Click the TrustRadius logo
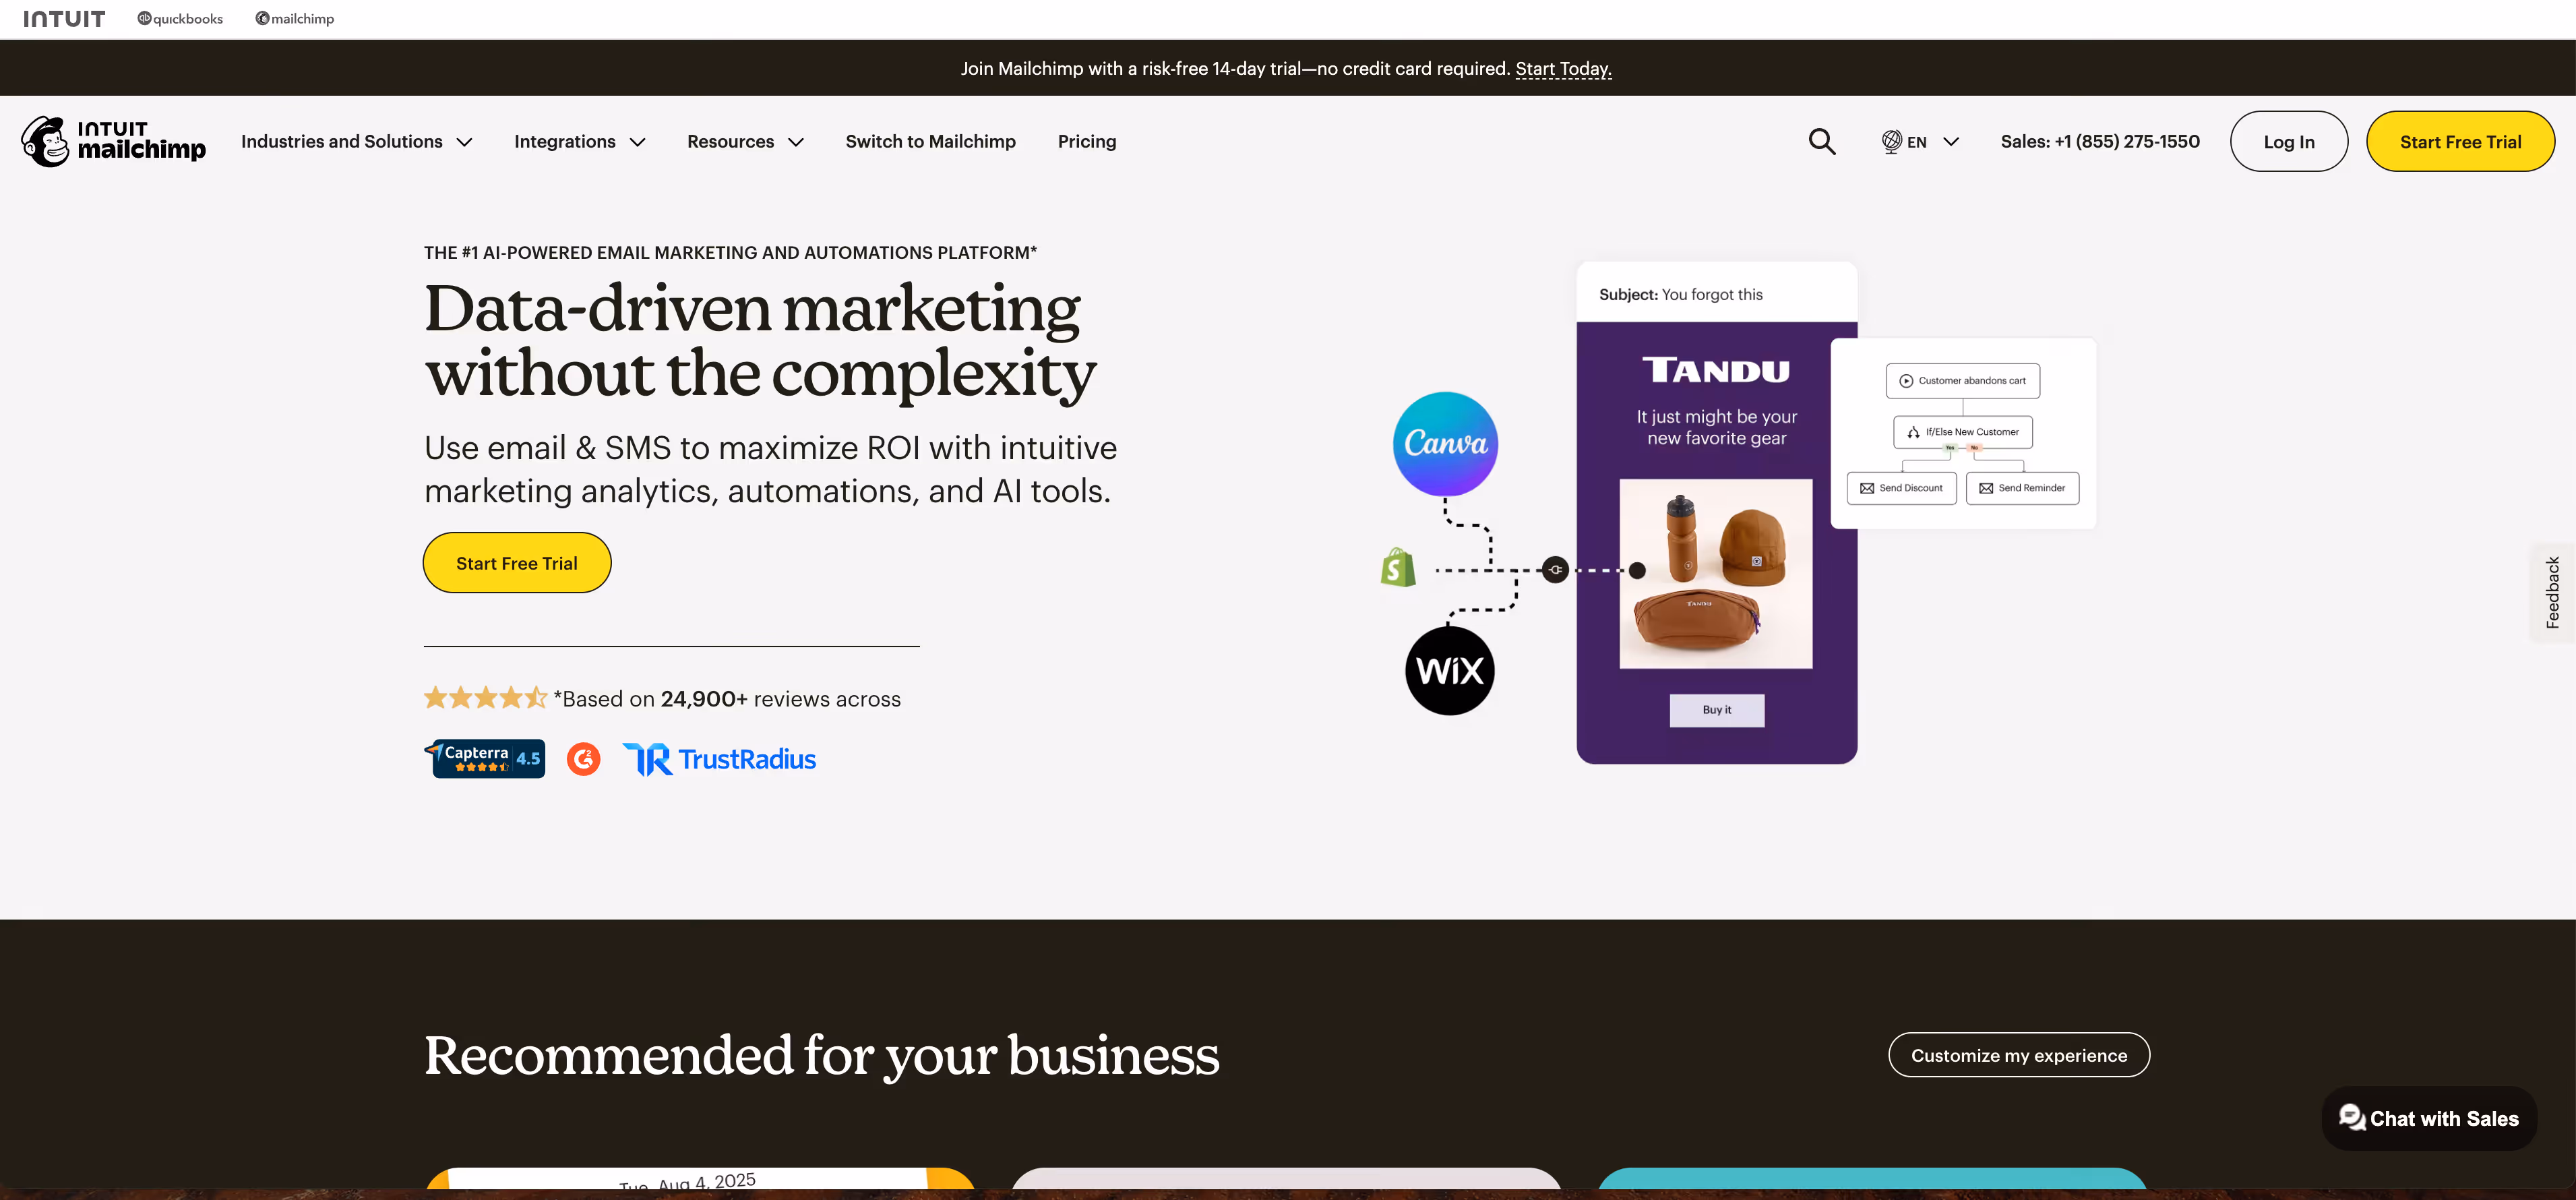This screenshot has height=1200, width=2576. point(719,759)
